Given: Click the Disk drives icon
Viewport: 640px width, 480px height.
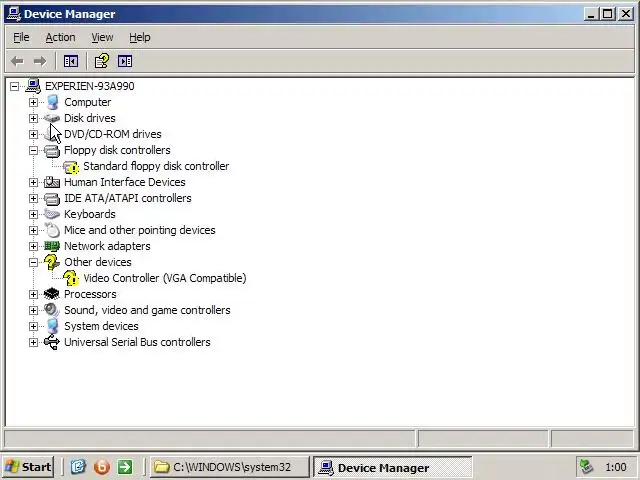Looking at the screenshot, I should (52, 118).
